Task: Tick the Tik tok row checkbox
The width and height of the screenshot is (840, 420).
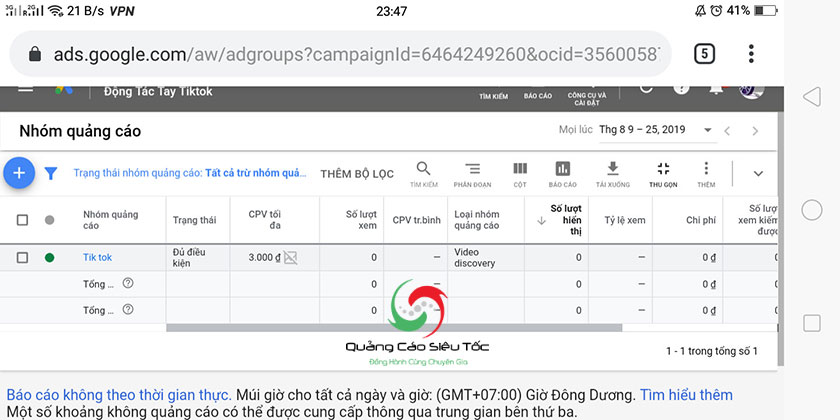Action: click(x=22, y=258)
